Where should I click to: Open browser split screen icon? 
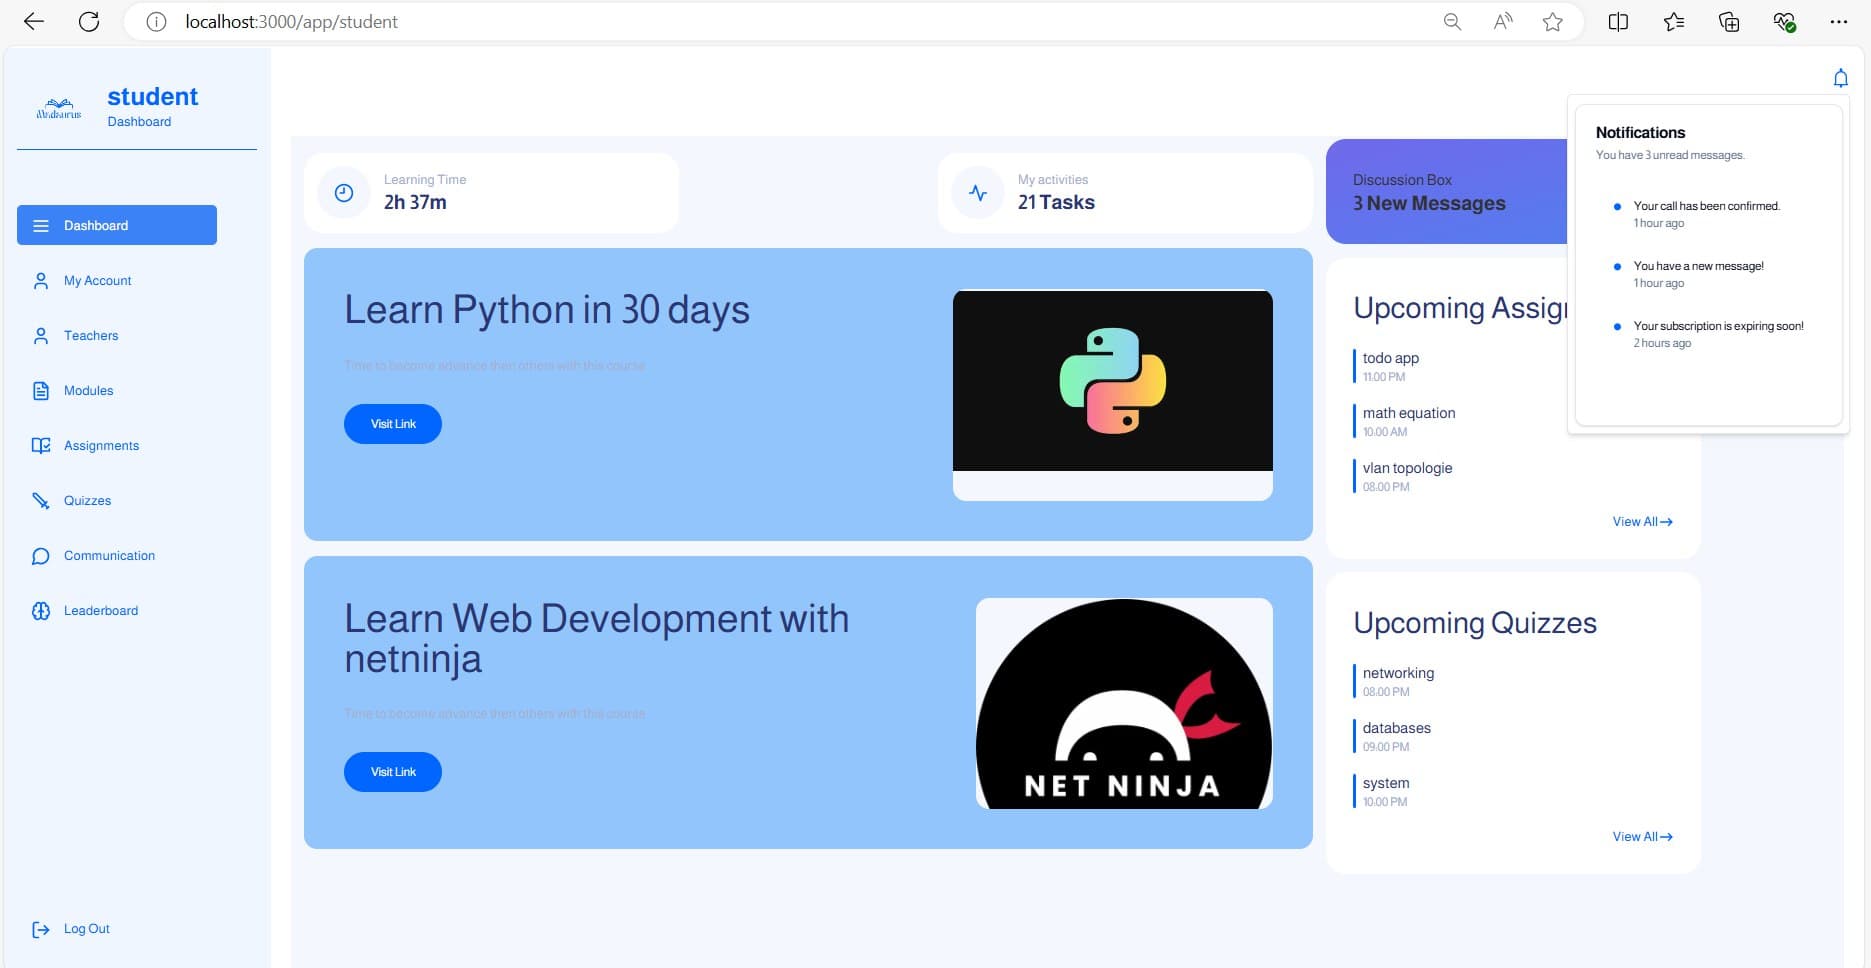tap(1618, 22)
